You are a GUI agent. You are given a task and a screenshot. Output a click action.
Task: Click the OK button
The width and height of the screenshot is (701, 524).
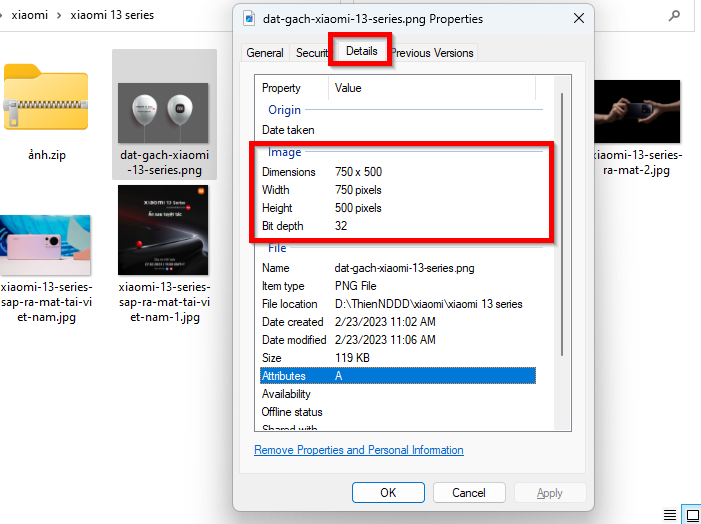pyautogui.click(x=388, y=493)
